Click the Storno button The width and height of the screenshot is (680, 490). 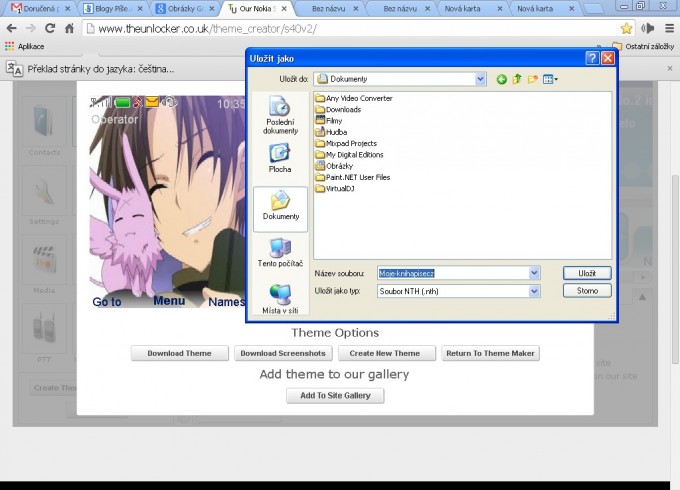pos(587,291)
